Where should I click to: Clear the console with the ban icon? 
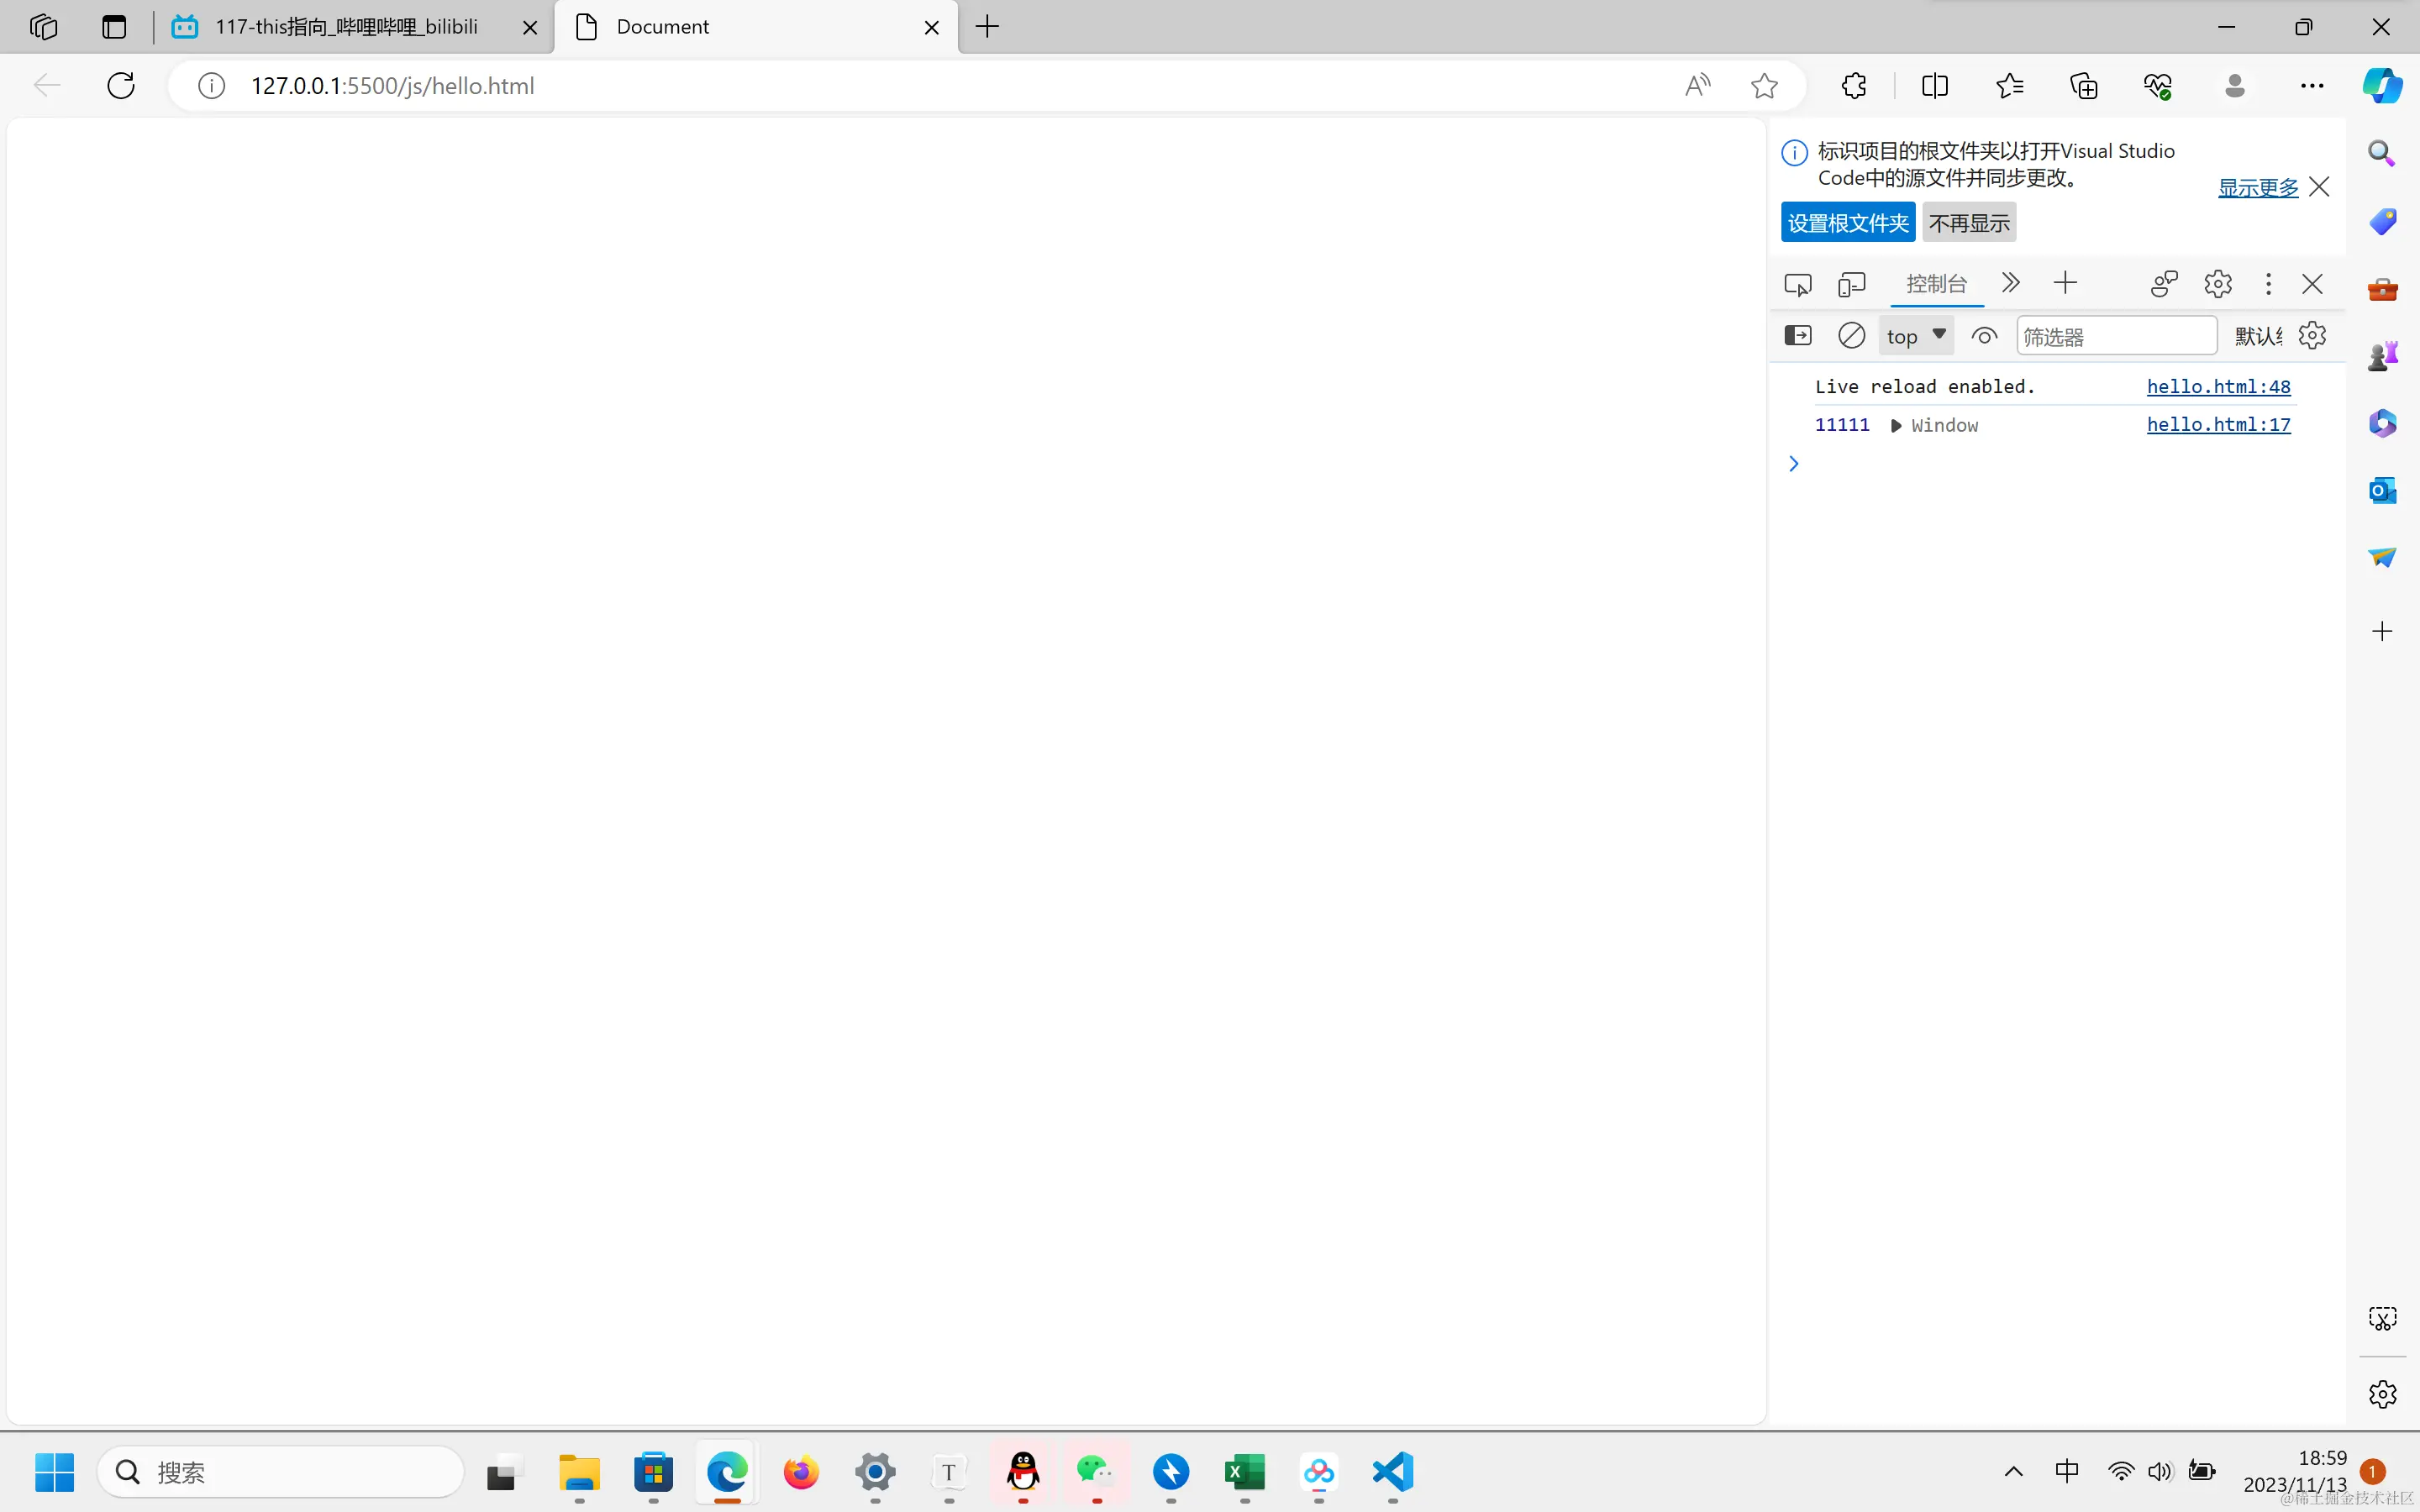[1851, 336]
